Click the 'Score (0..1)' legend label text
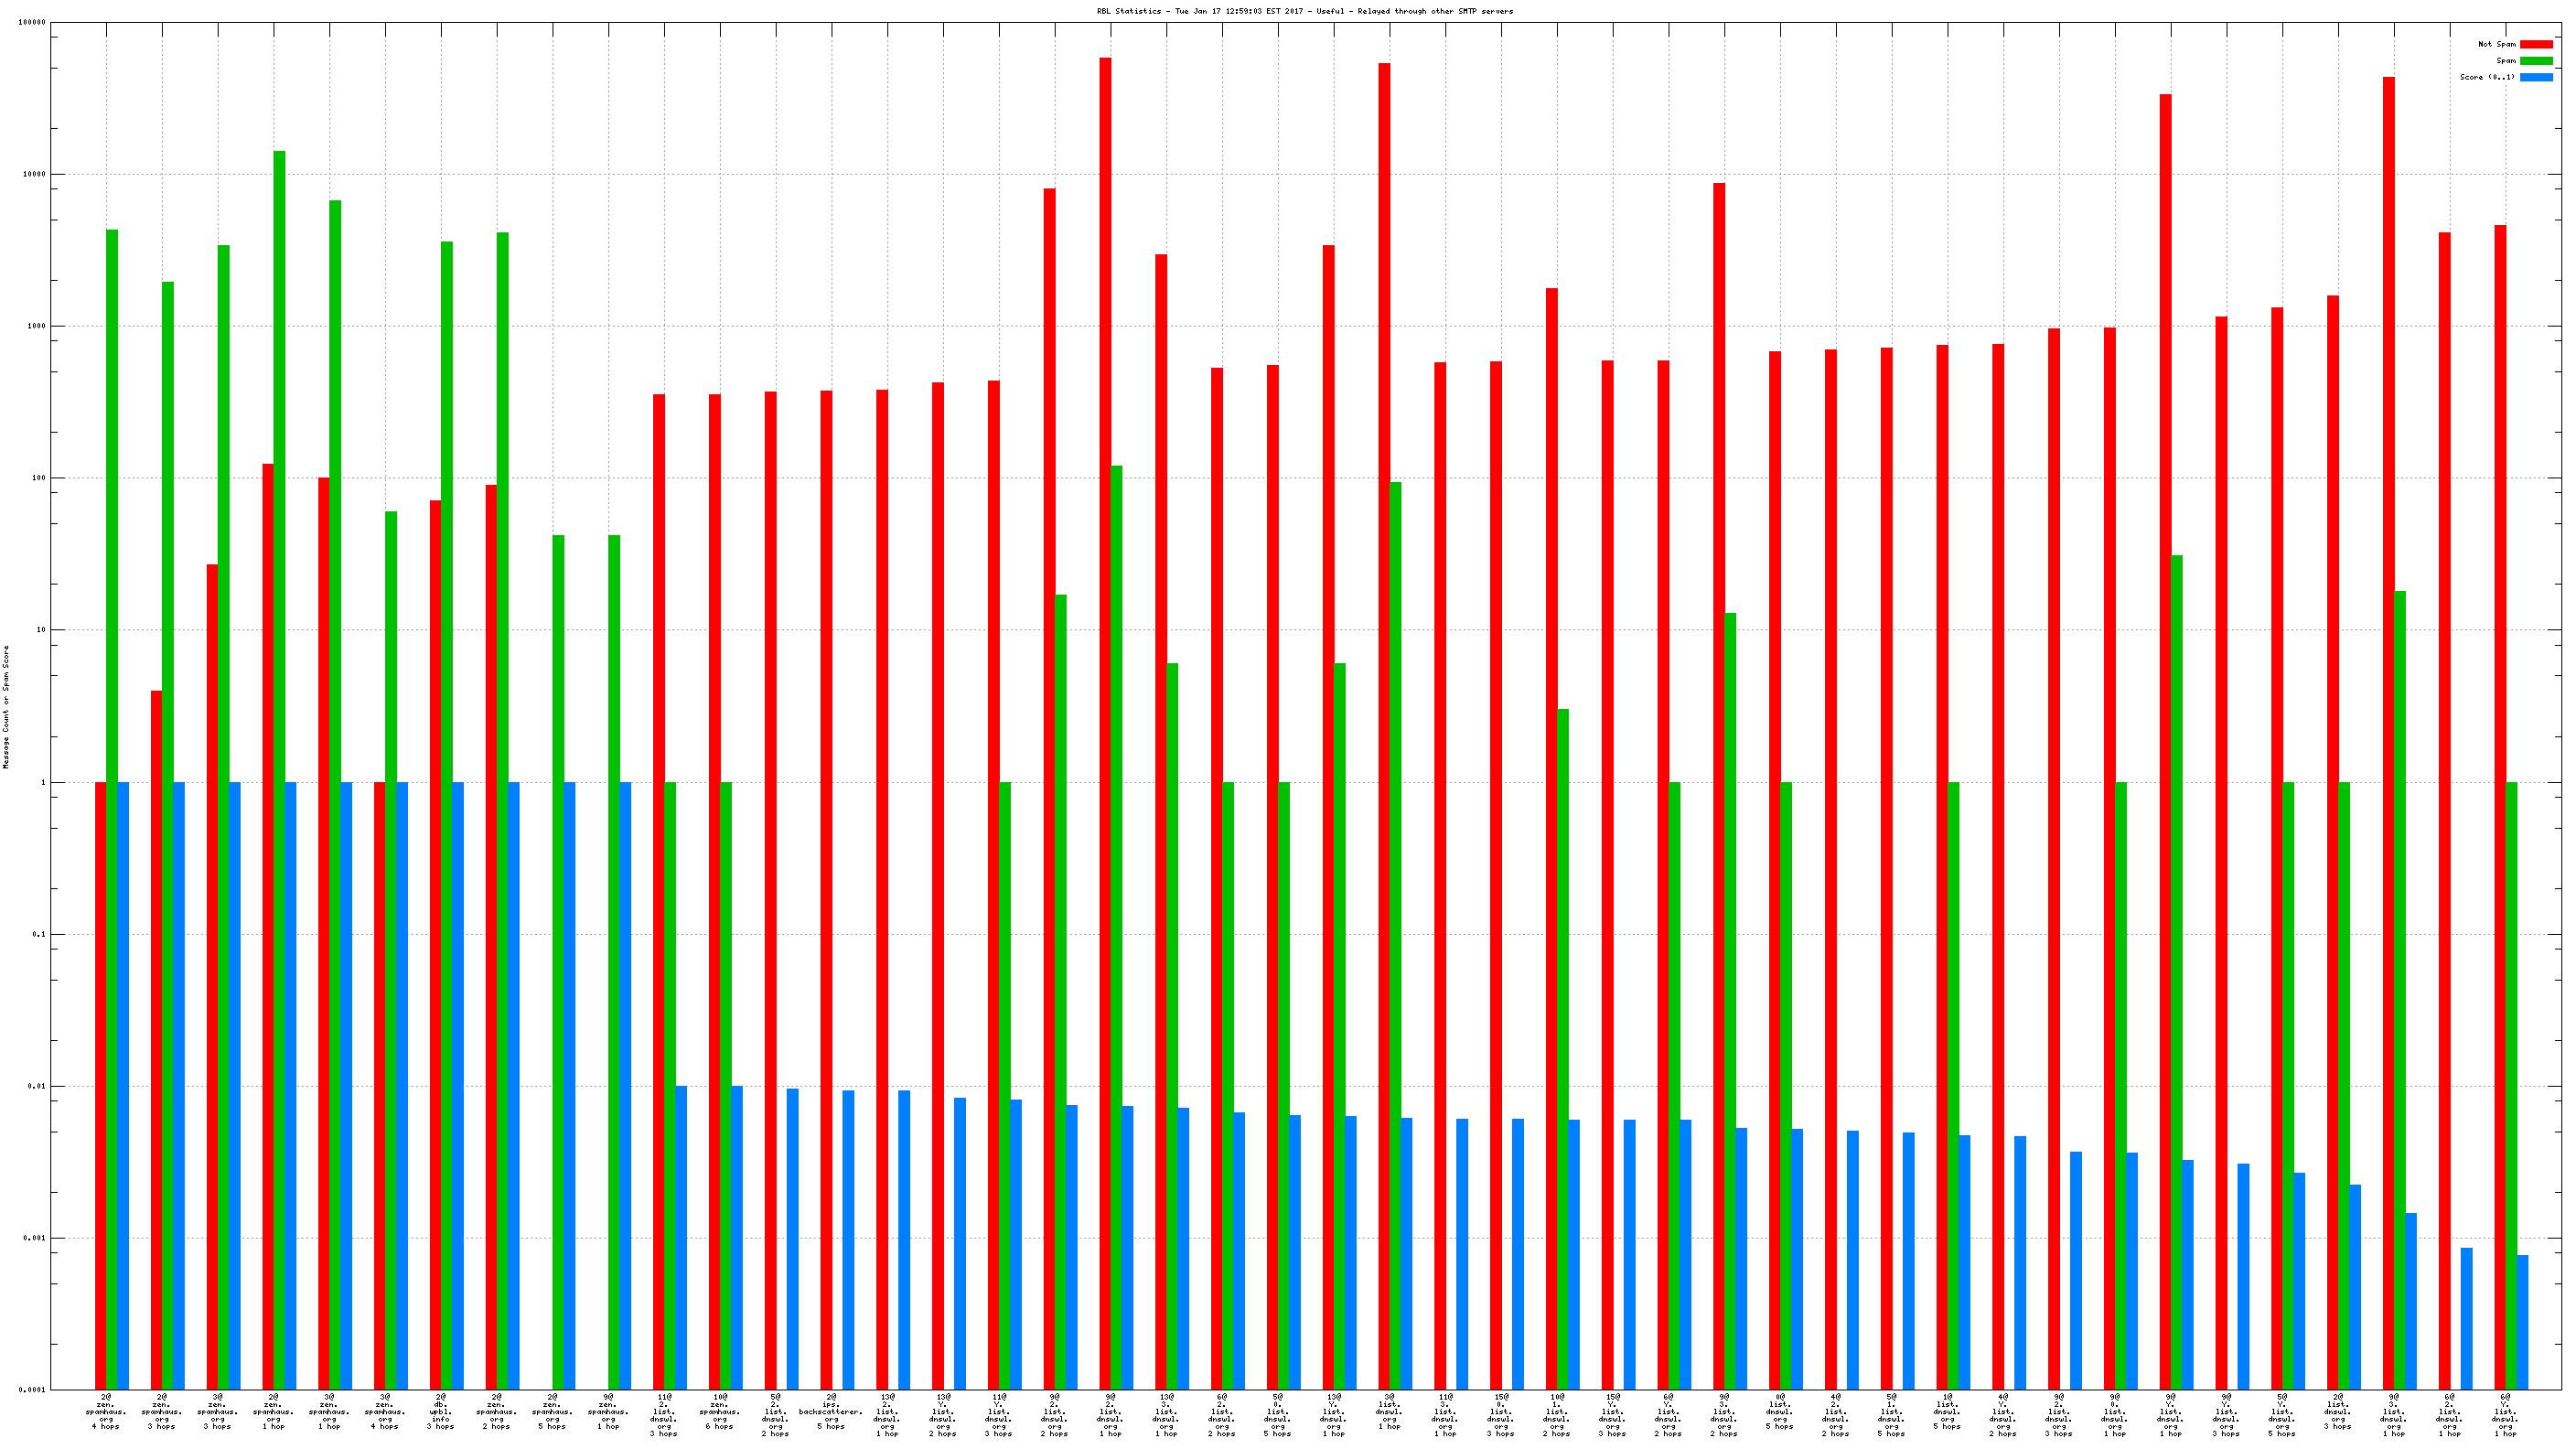This screenshot has height=1449, width=2576. tap(2487, 77)
